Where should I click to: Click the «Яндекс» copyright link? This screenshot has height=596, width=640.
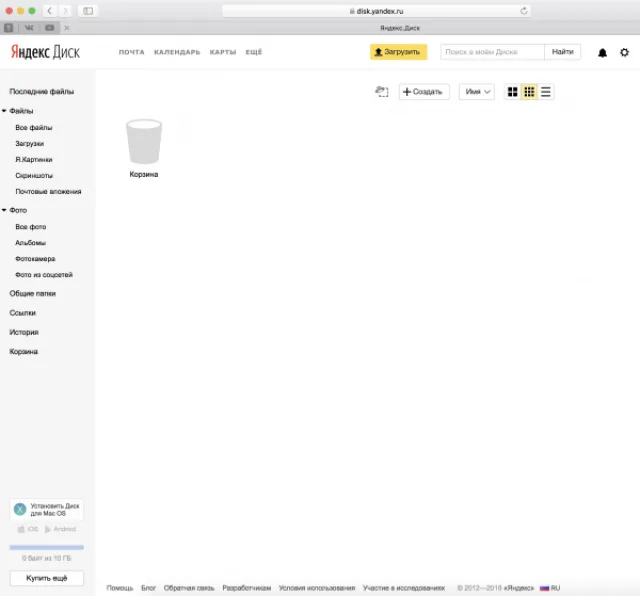point(519,588)
